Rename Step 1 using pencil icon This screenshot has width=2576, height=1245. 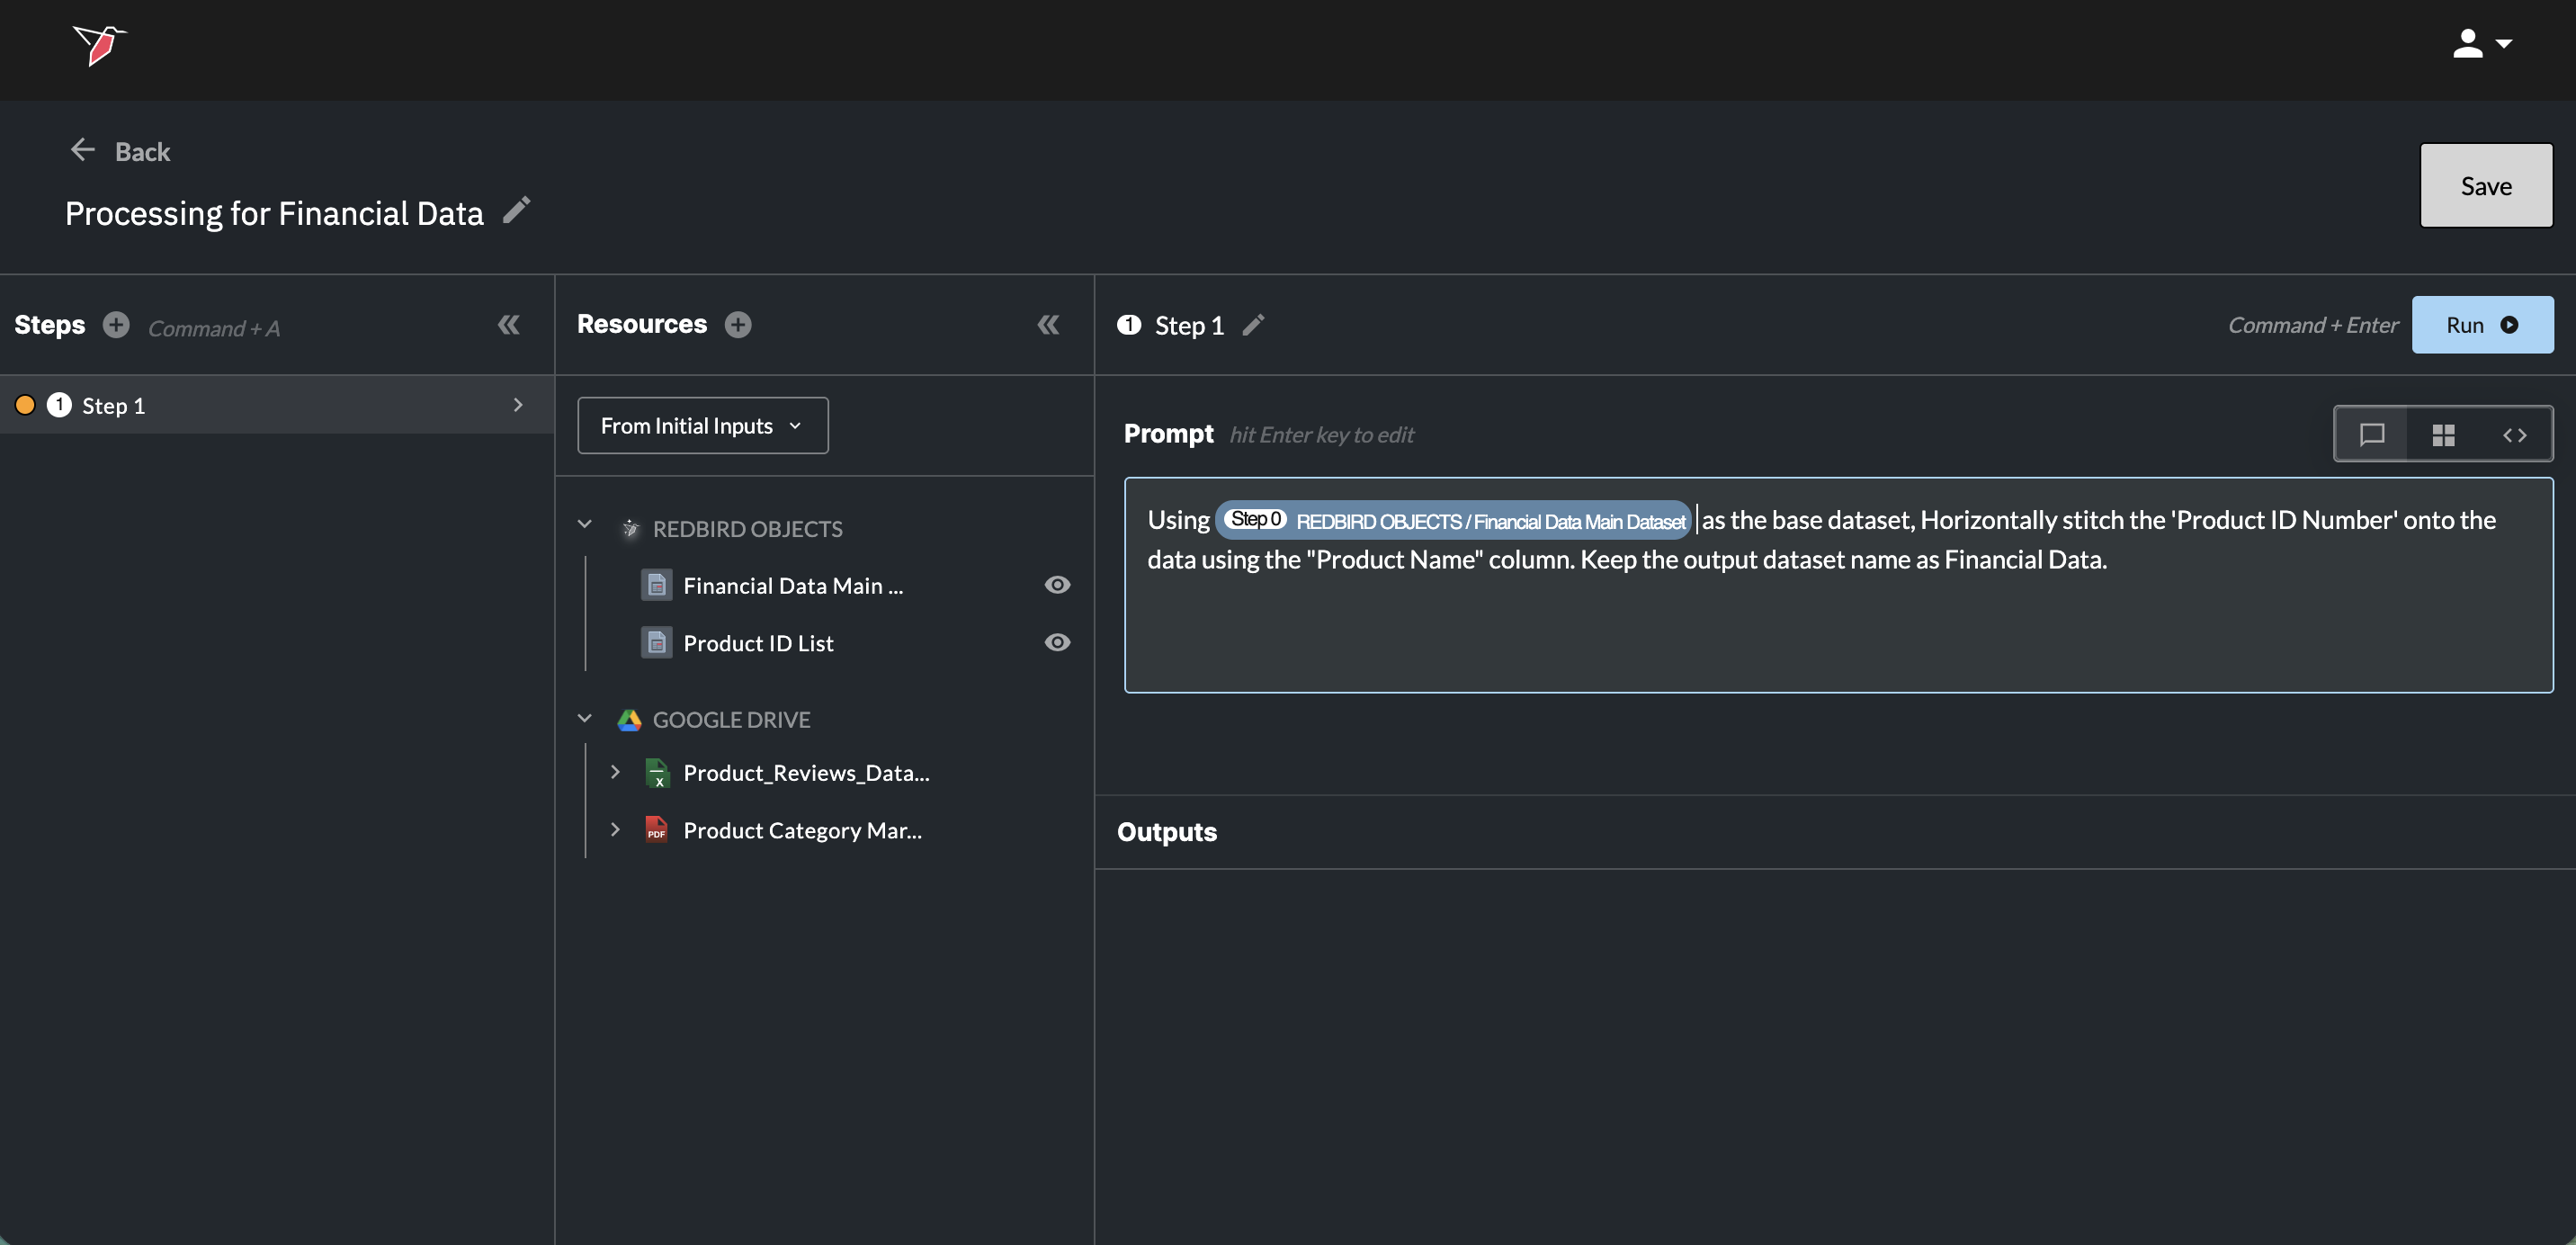[1253, 325]
